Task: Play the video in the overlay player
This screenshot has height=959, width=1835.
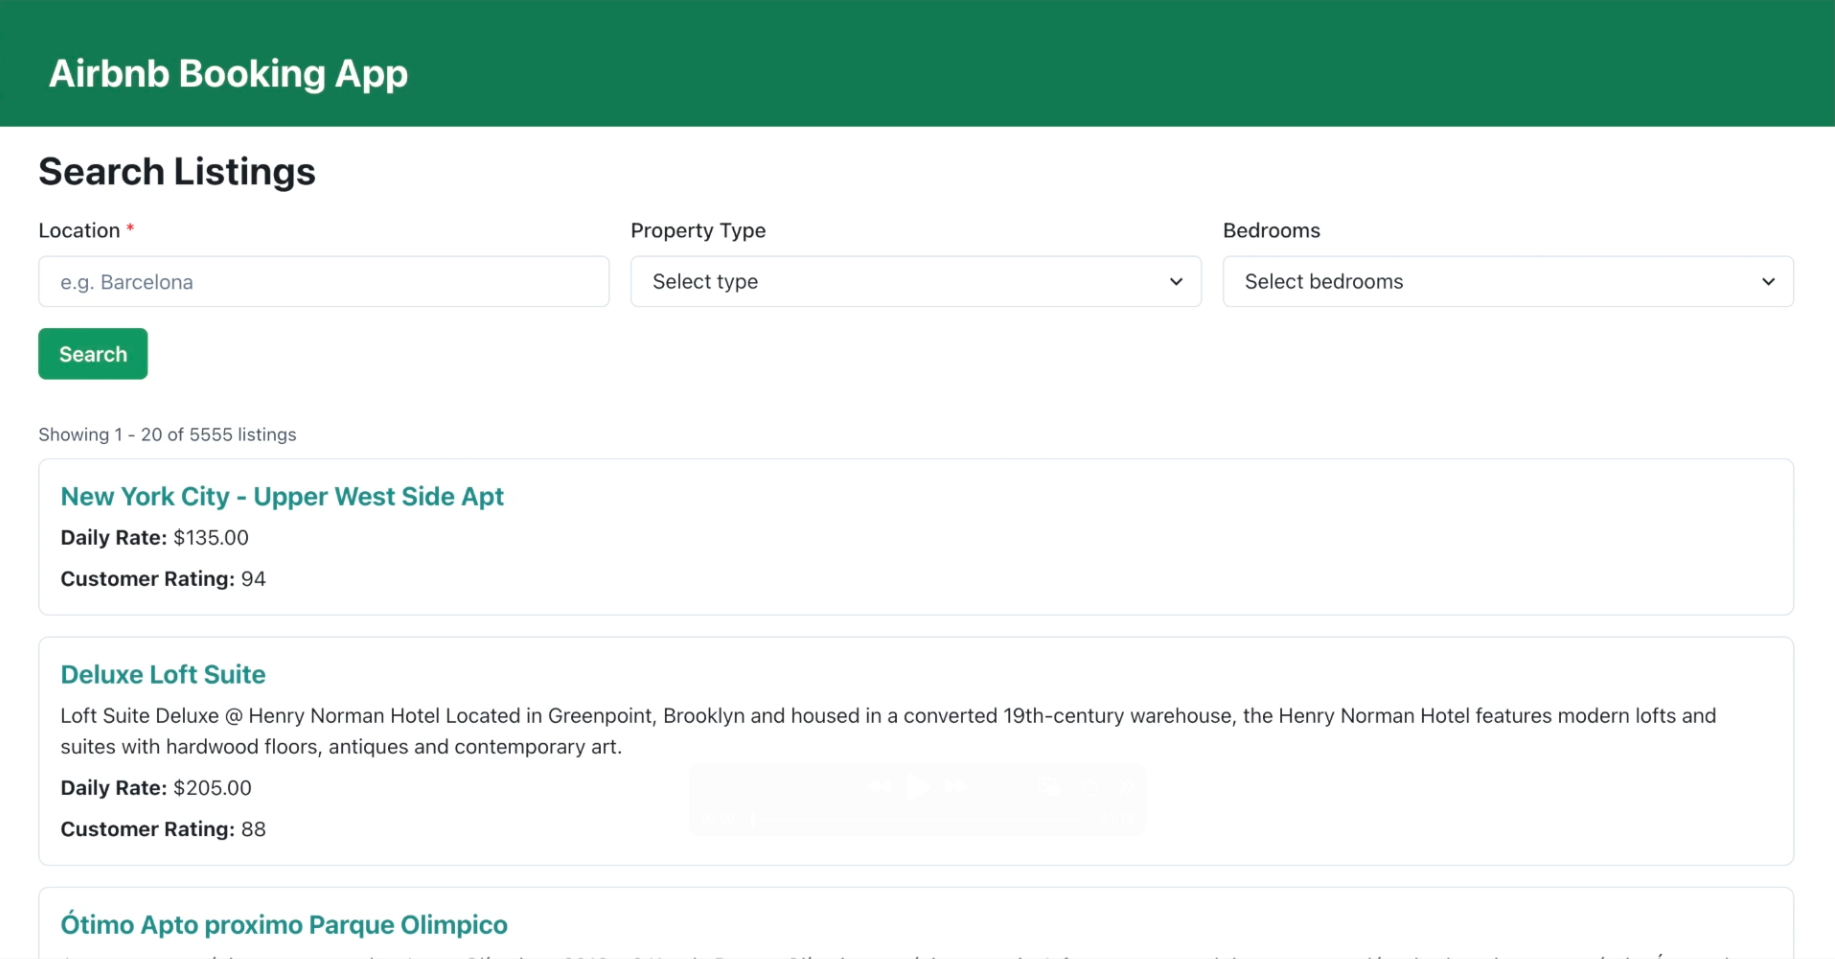Action: click(x=917, y=787)
